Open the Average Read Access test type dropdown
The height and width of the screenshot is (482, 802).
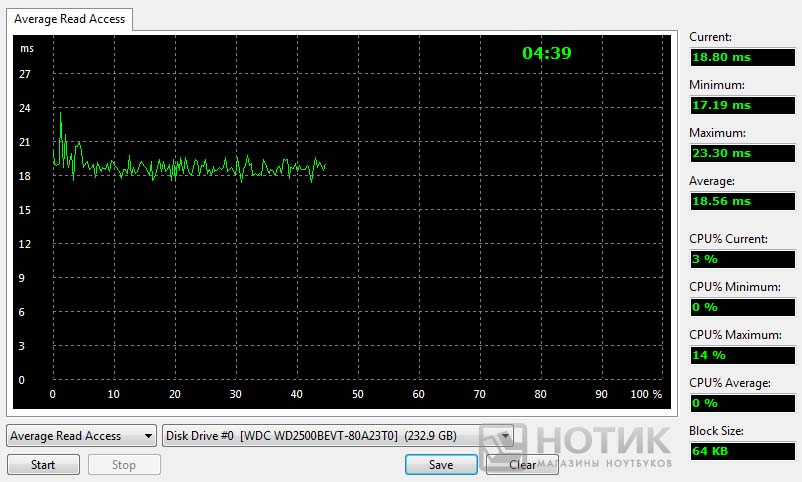82,436
